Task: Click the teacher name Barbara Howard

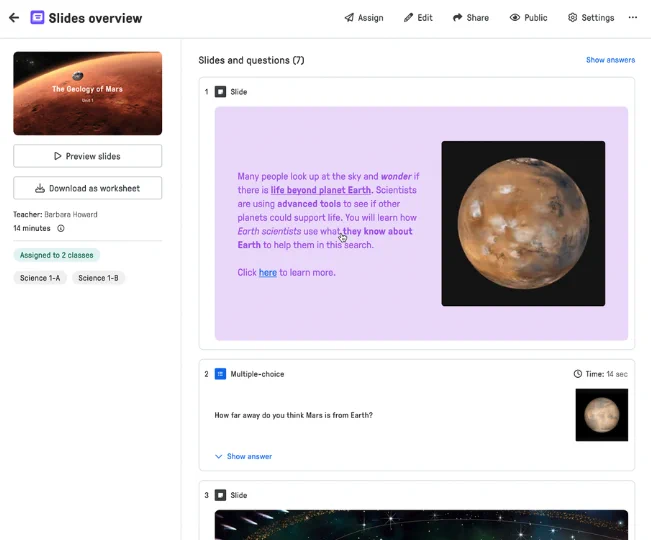Action: [71, 215]
